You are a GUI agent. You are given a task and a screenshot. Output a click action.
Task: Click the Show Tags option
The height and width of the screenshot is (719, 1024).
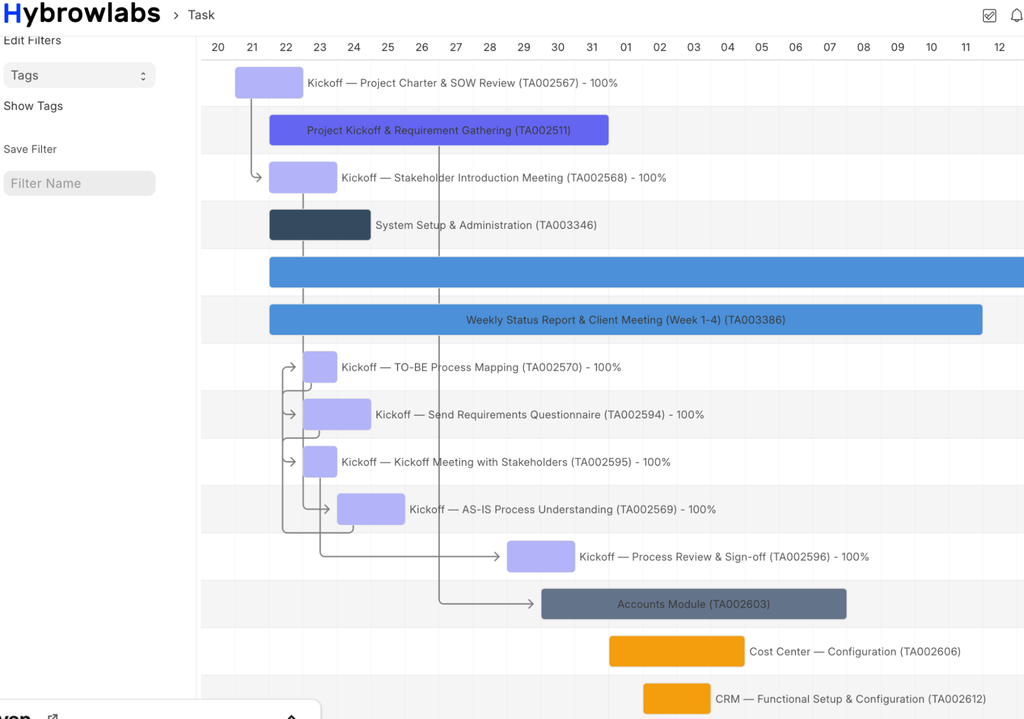pyautogui.click(x=33, y=106)
